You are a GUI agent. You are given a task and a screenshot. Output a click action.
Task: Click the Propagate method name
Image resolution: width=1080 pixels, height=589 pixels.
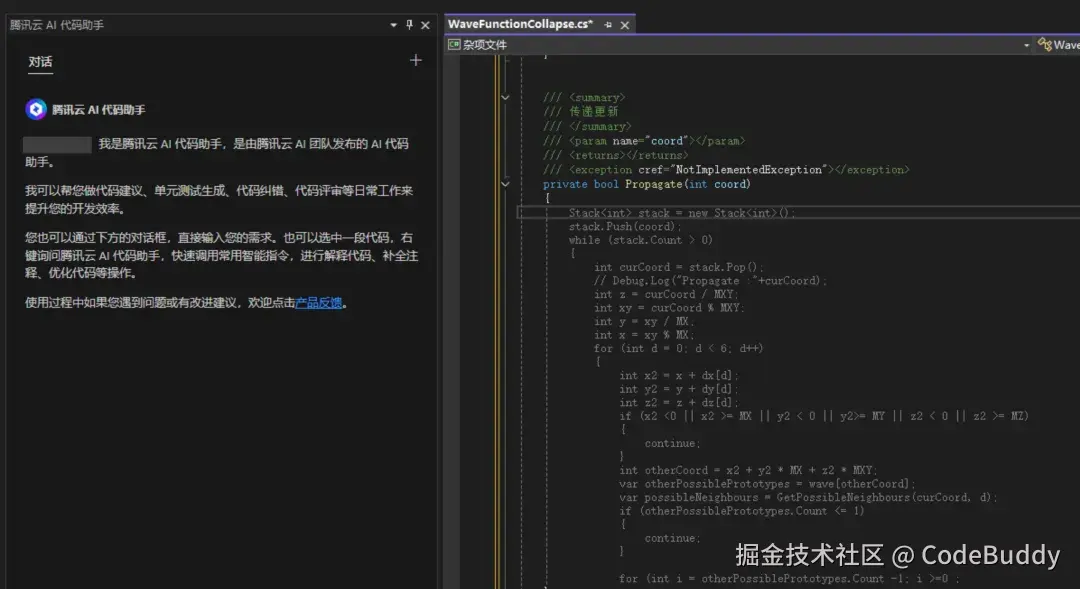(654, 184)
